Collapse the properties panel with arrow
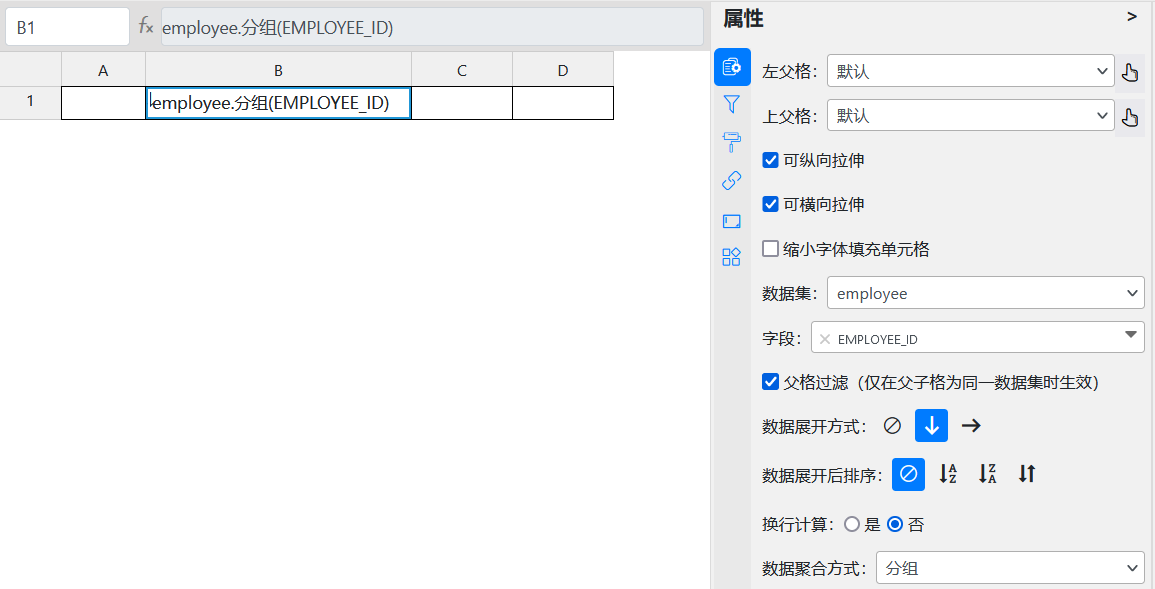 click(x=1132, y=17)
